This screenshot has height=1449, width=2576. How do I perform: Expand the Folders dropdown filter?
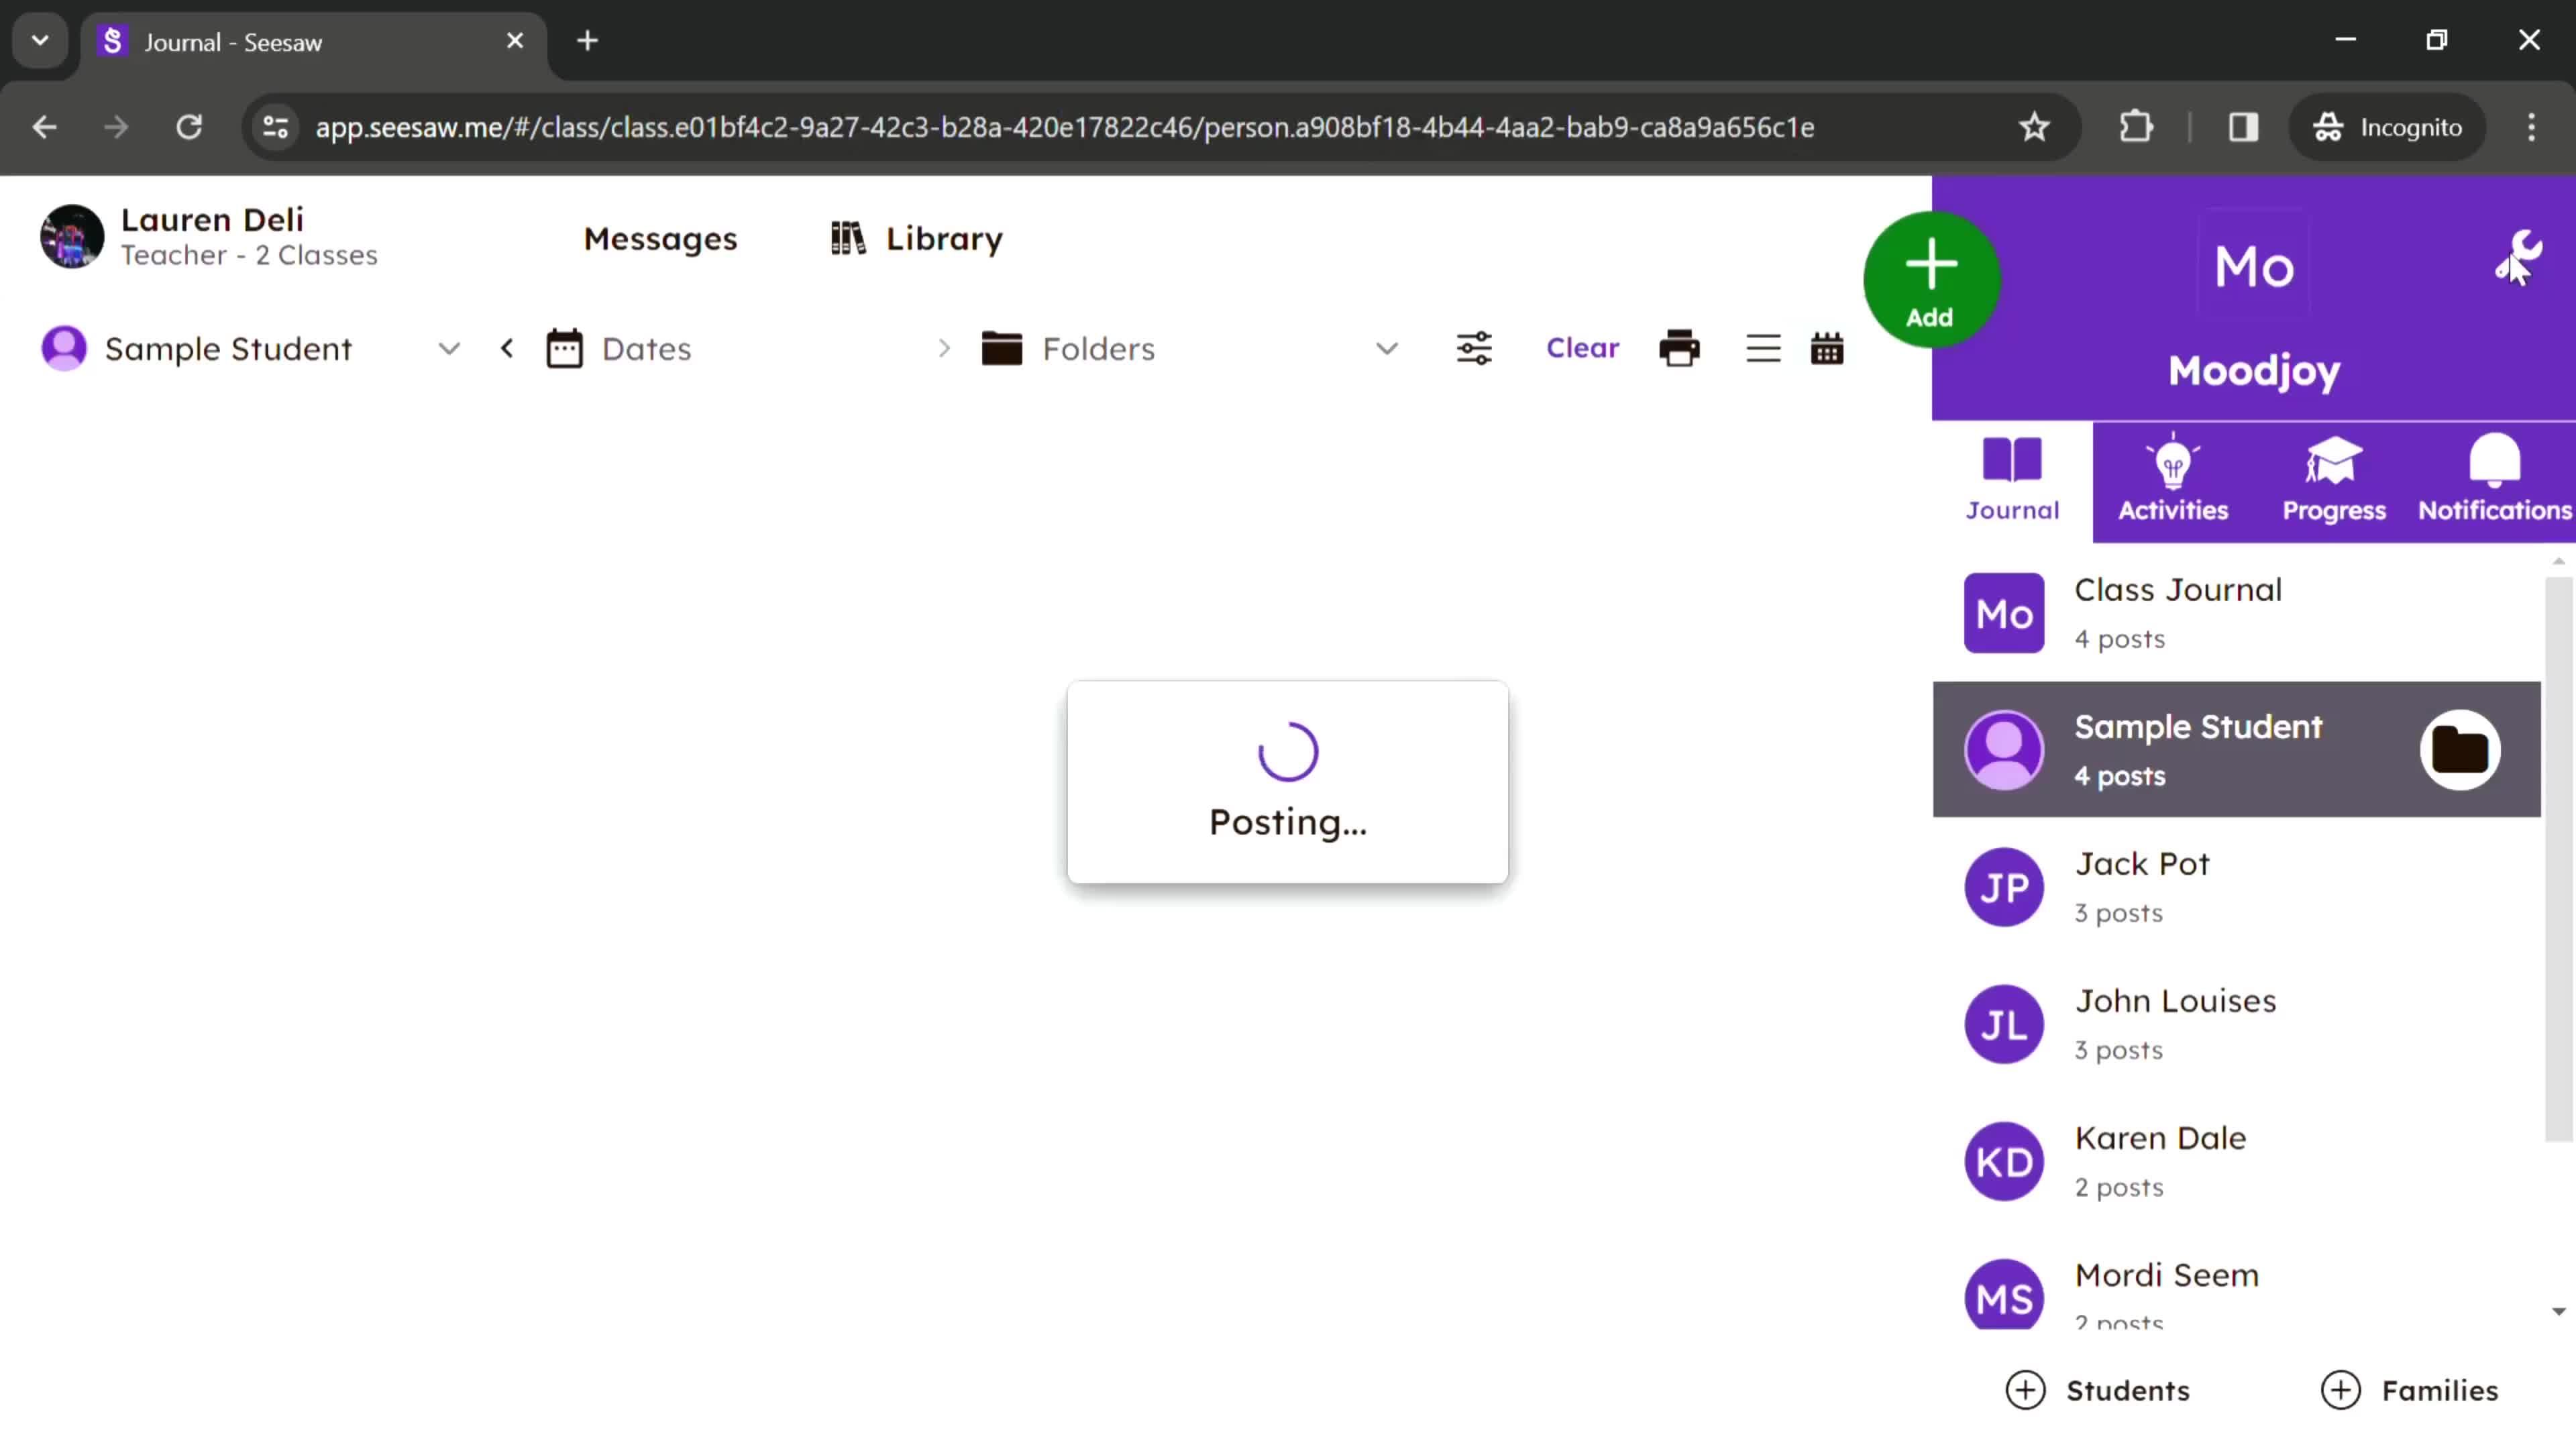point(1389,349)
